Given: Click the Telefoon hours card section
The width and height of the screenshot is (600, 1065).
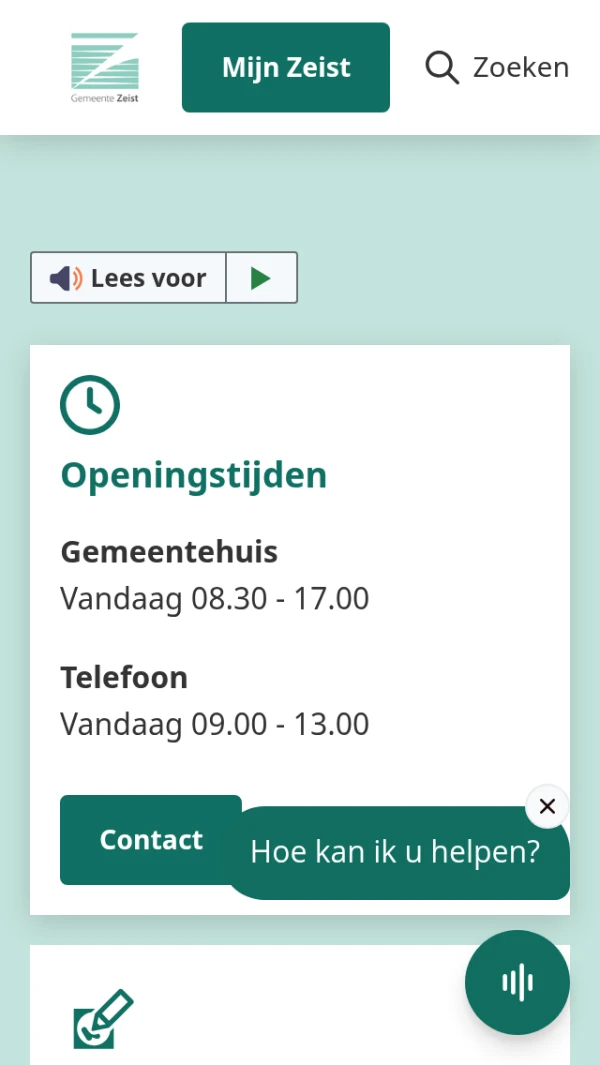Looking at the screenshot, I should tap(214, 723).
